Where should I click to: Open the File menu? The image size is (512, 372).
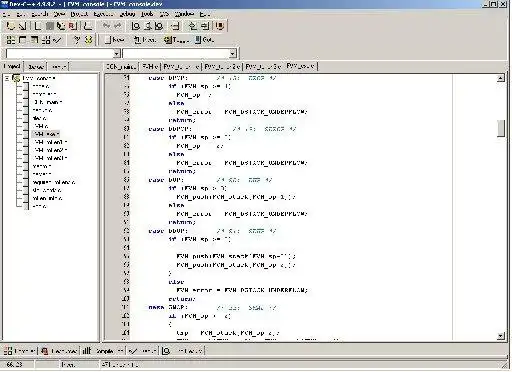6,14
